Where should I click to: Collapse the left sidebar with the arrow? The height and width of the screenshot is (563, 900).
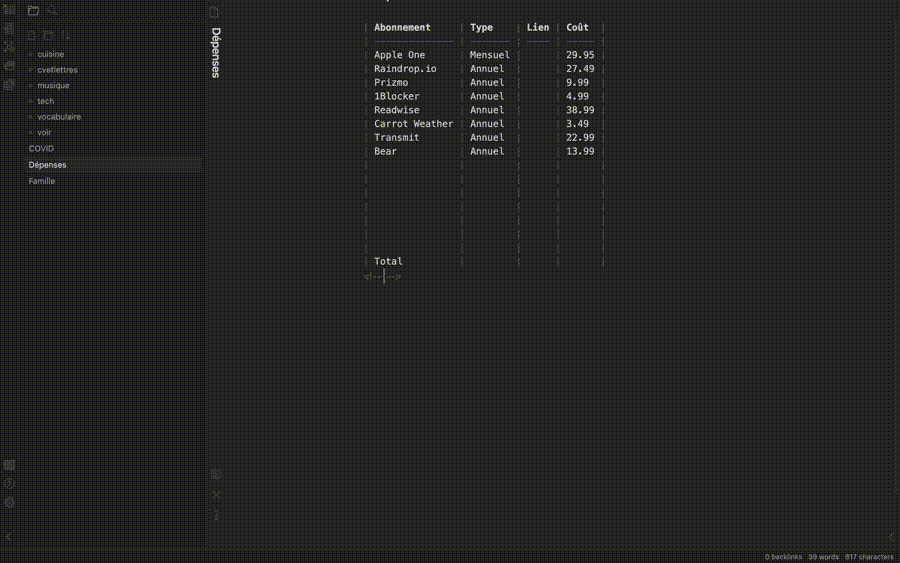pos(9,537)
